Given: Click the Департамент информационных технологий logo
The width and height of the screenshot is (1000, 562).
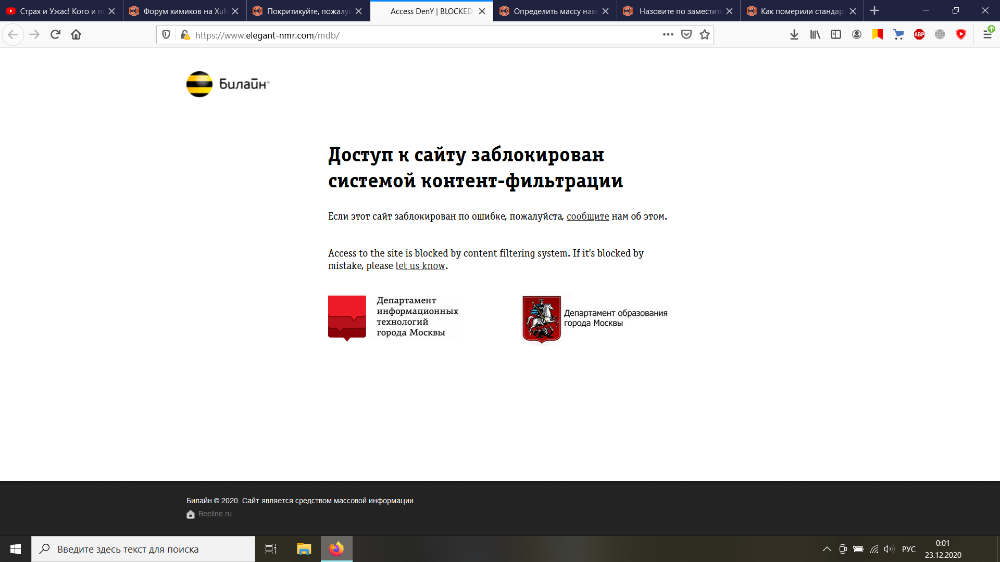Looking at the screenshot, I should click(x=393, y=318).
